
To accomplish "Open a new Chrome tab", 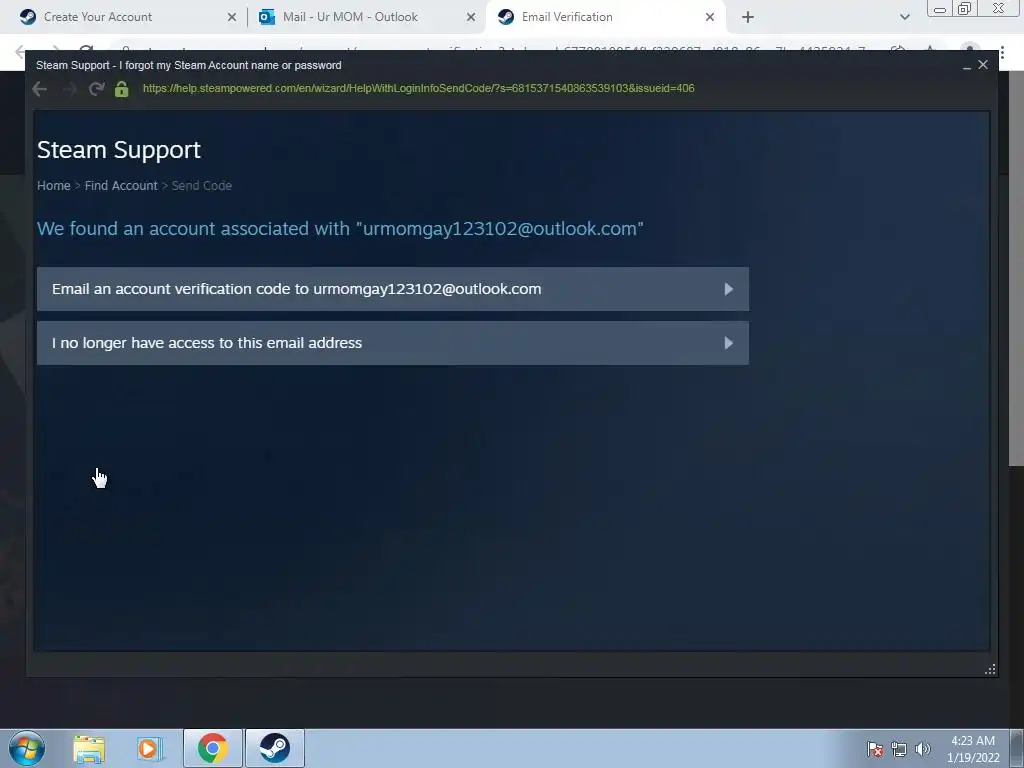I will (748, 18).
